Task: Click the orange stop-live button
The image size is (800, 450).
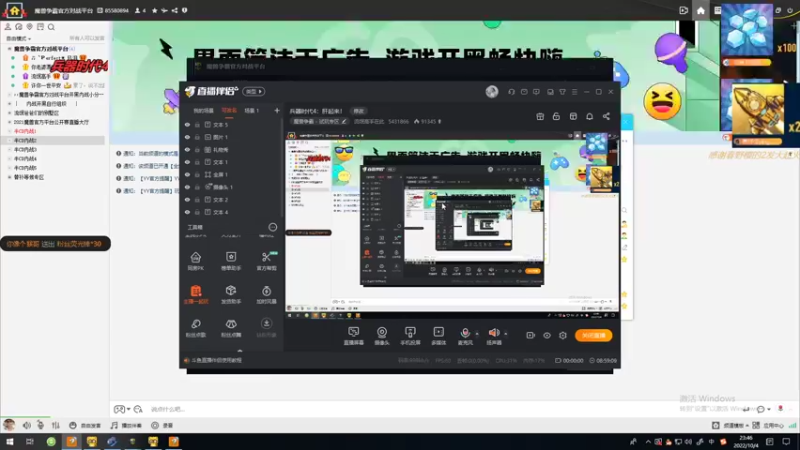Action: coord(594,335)
